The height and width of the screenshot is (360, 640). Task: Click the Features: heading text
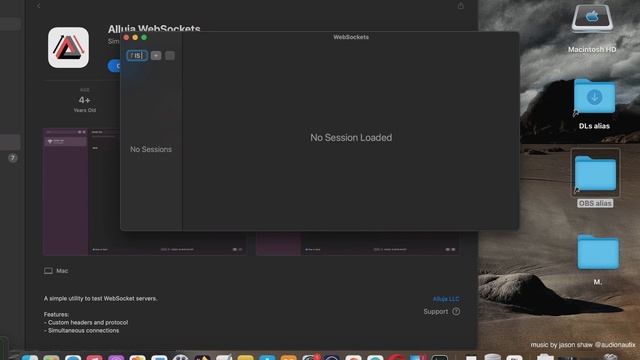click(x=56, y=315)
